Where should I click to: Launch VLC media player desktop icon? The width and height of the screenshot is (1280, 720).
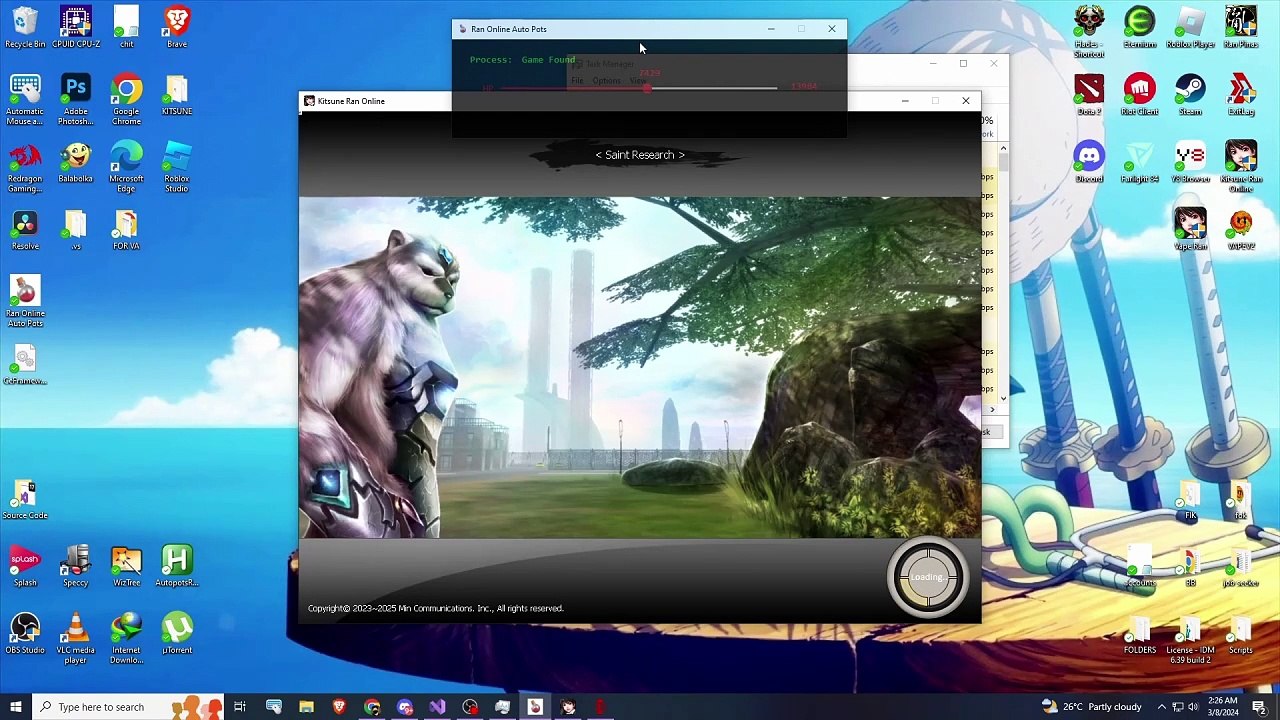(x=76, y=639)
